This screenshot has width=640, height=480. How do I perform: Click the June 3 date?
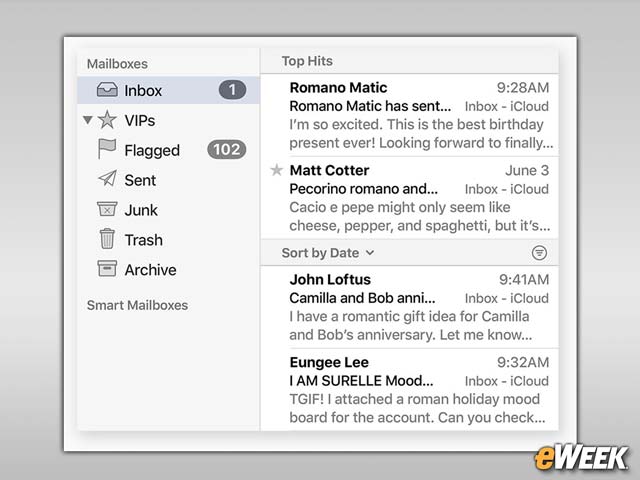click(527, 170)
